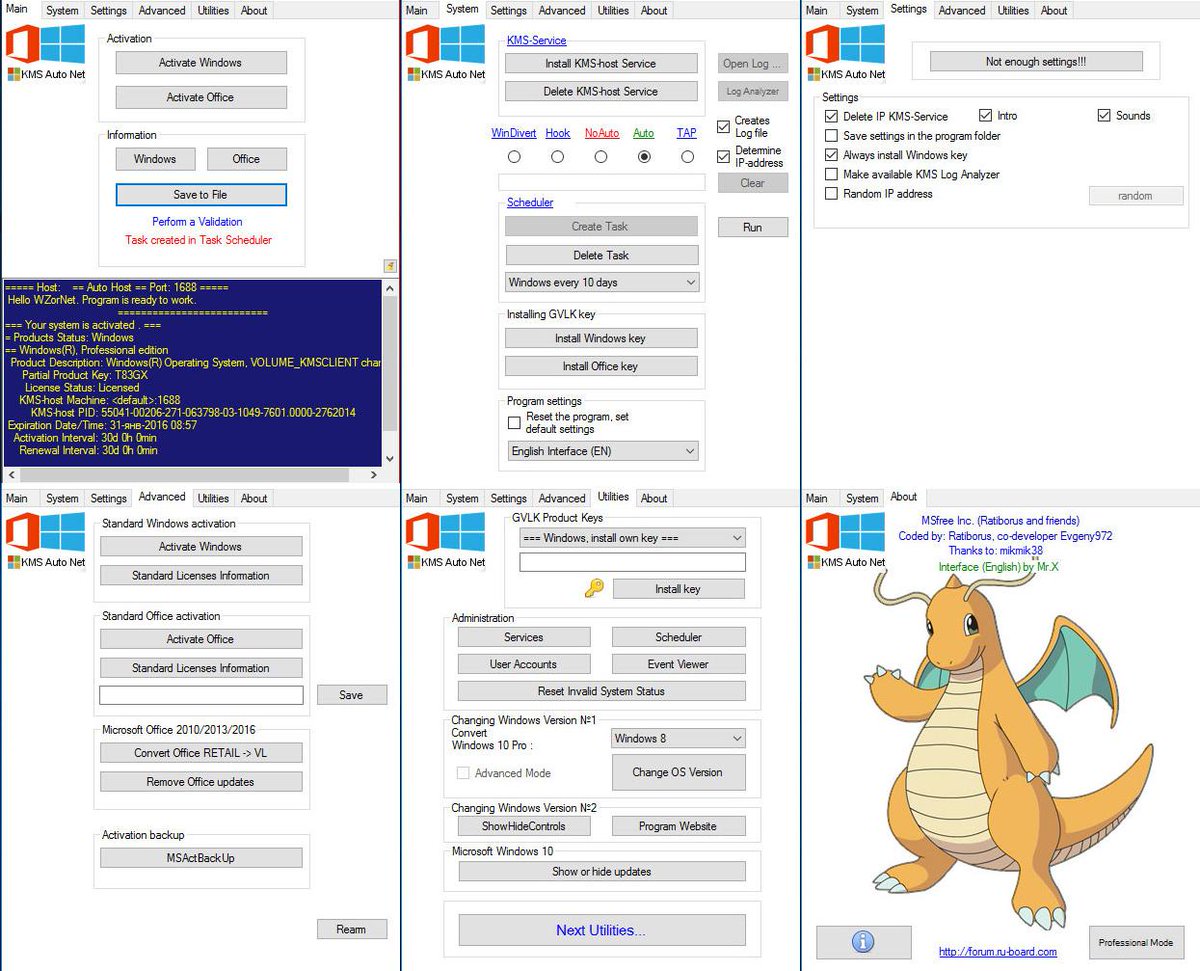
Task: Click the blue info icon button in About panel
Action: pyautogui.click(x=863, y=942)
